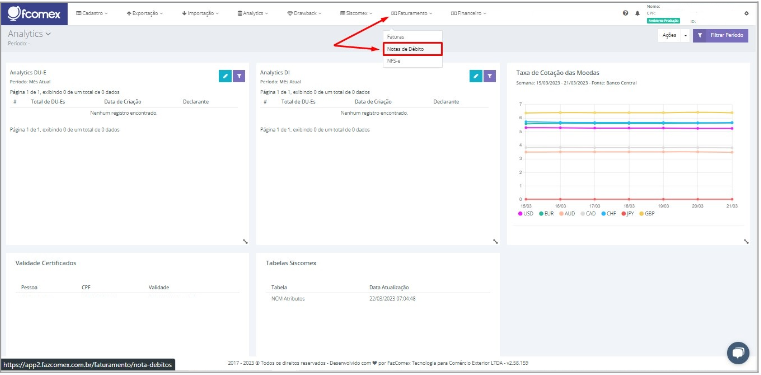Click Data de Criação header in DU-E table
Screen dimensions: 761x375
(x=123, y=102)
